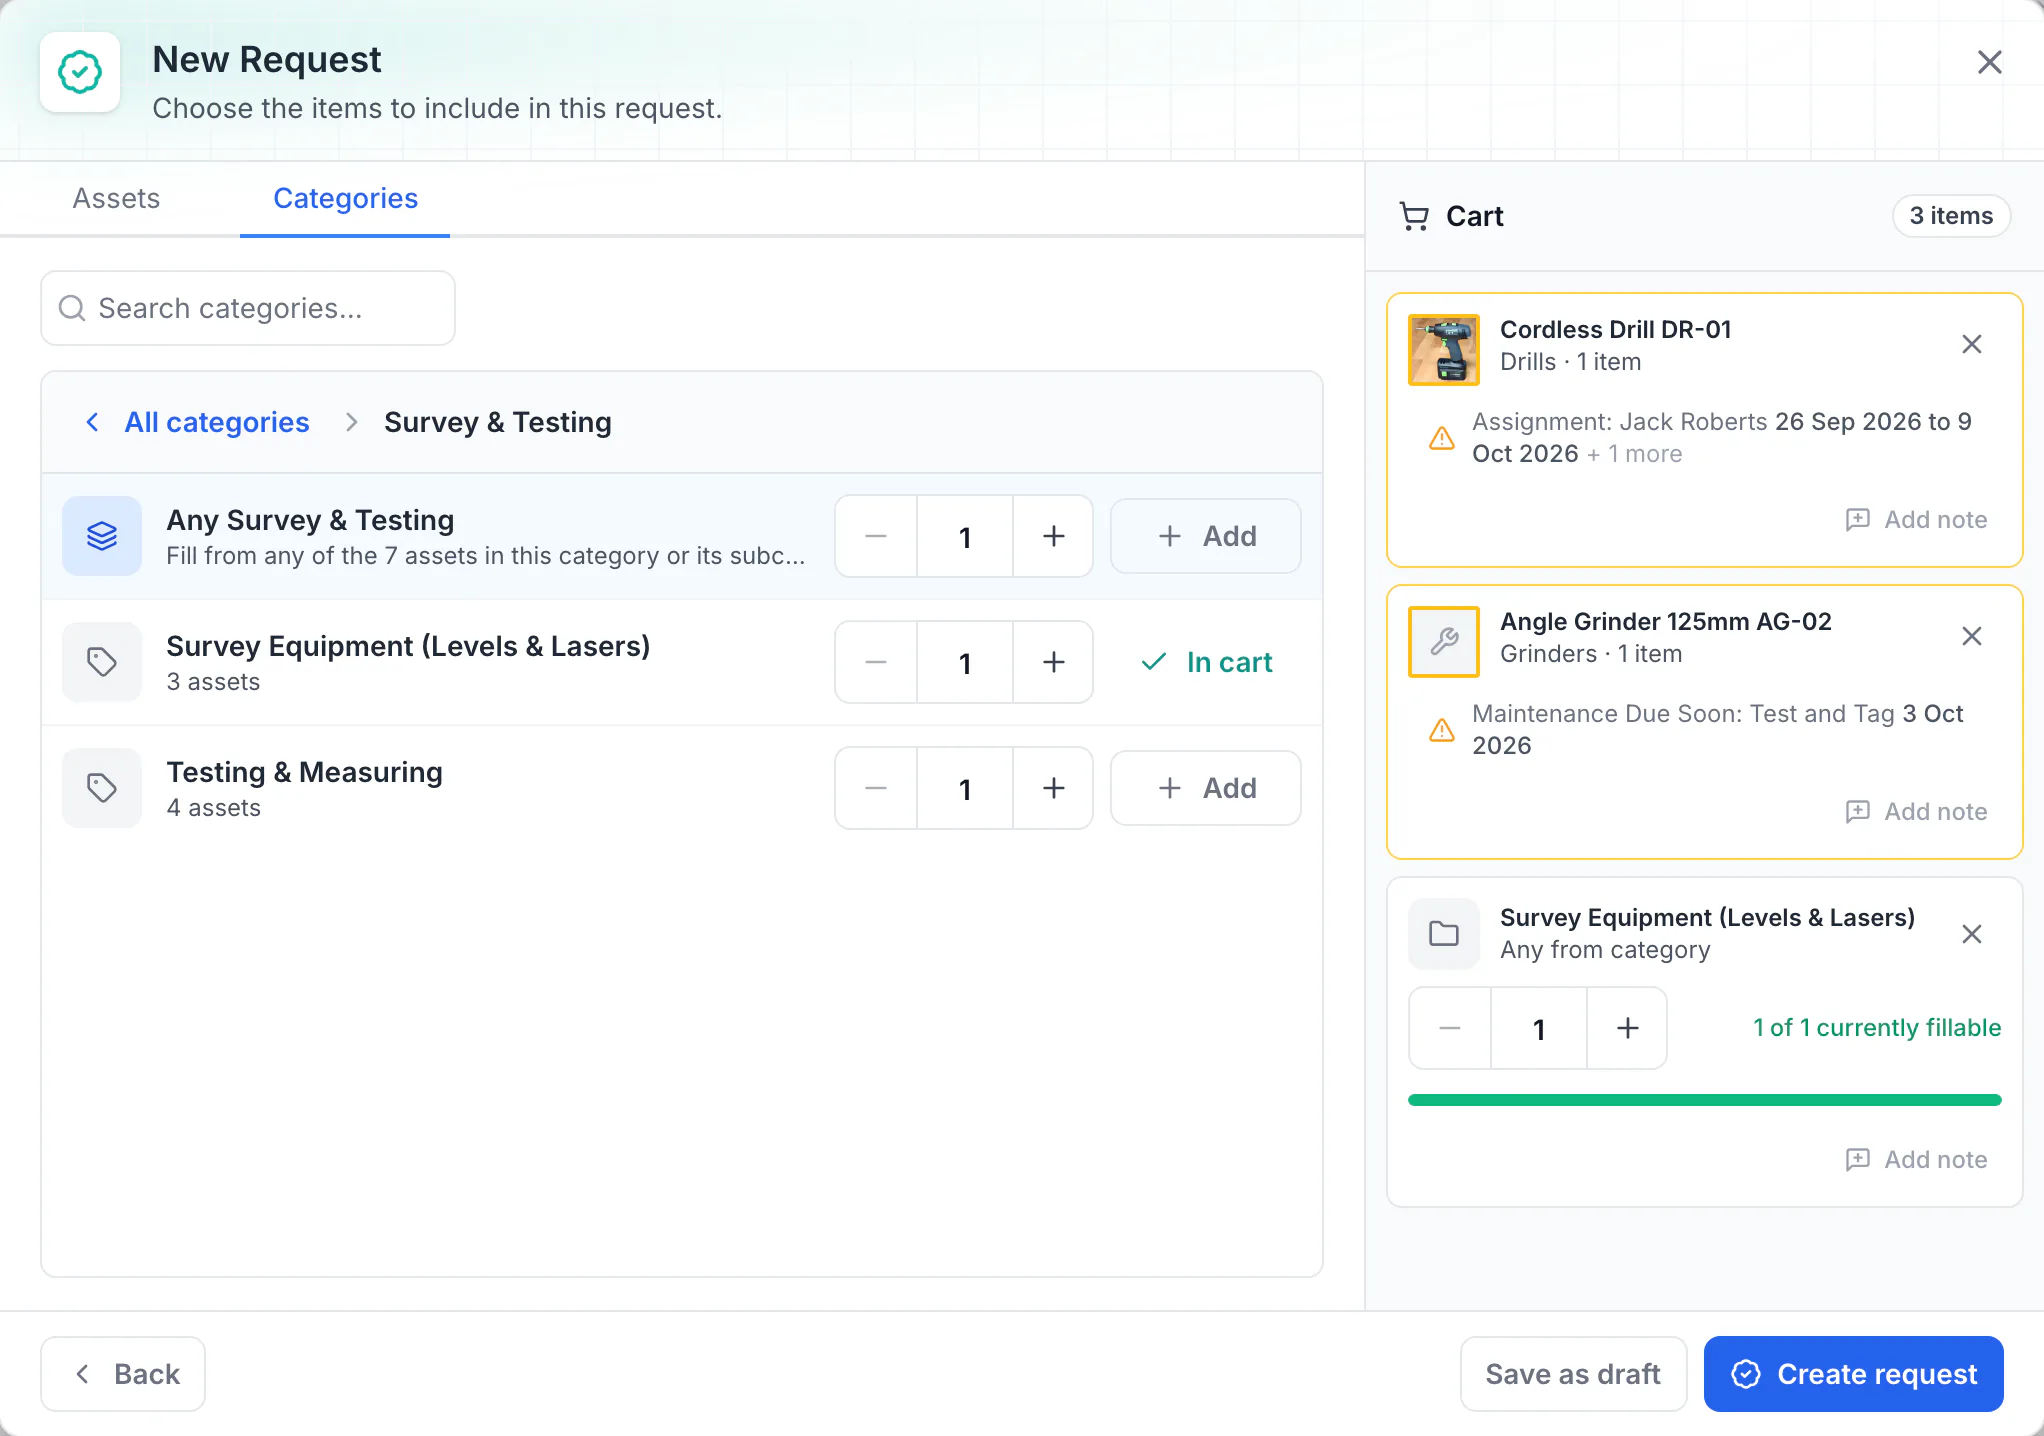Decrease Any Survey & Testing quantity
The width and height of the screenshot is (2044, 1436).
pyautogui.click(x=876, y=536)
